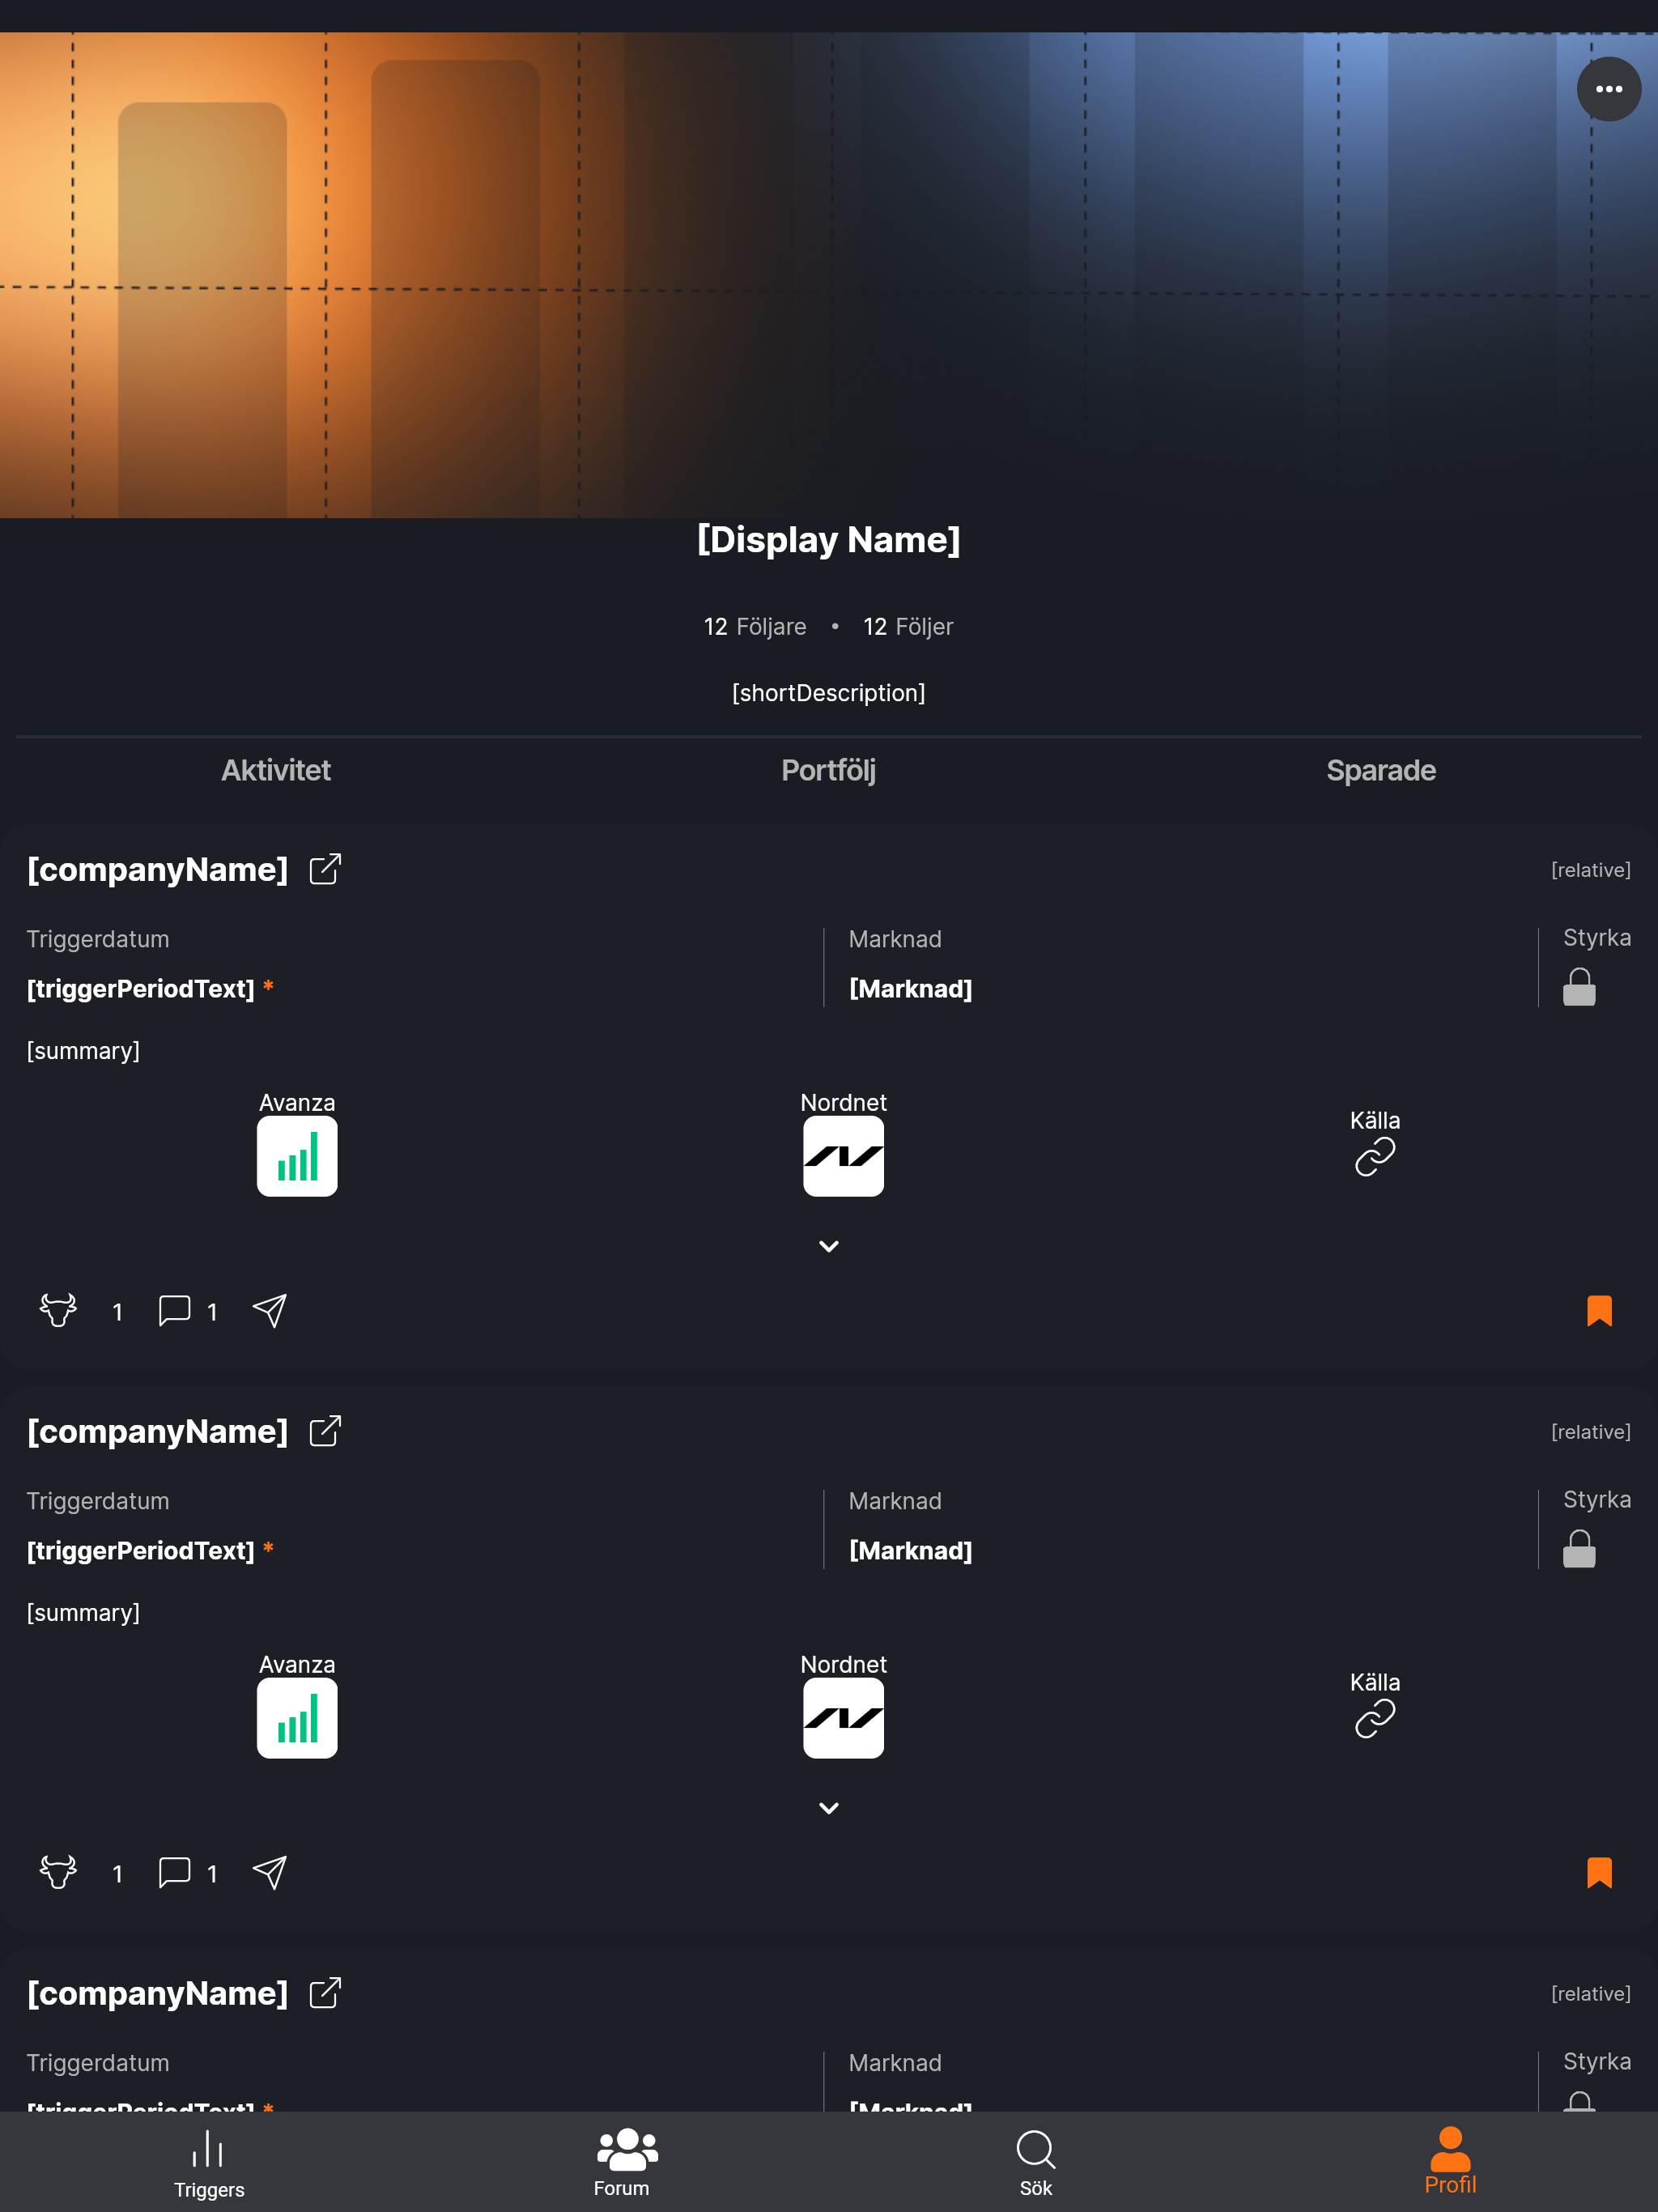
Task: Tap [triggerPeriodText] value in second trigger card
Action: [x=141, y=1551]
